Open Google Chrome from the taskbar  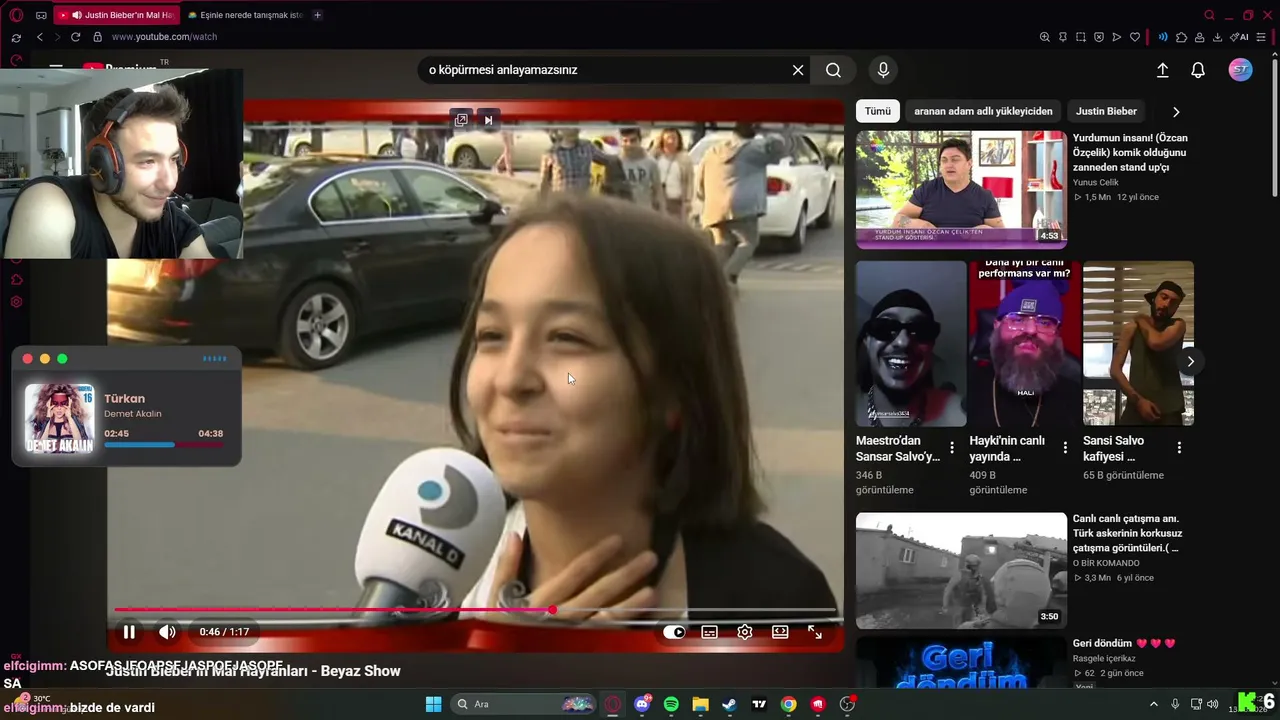pos(788,704)
